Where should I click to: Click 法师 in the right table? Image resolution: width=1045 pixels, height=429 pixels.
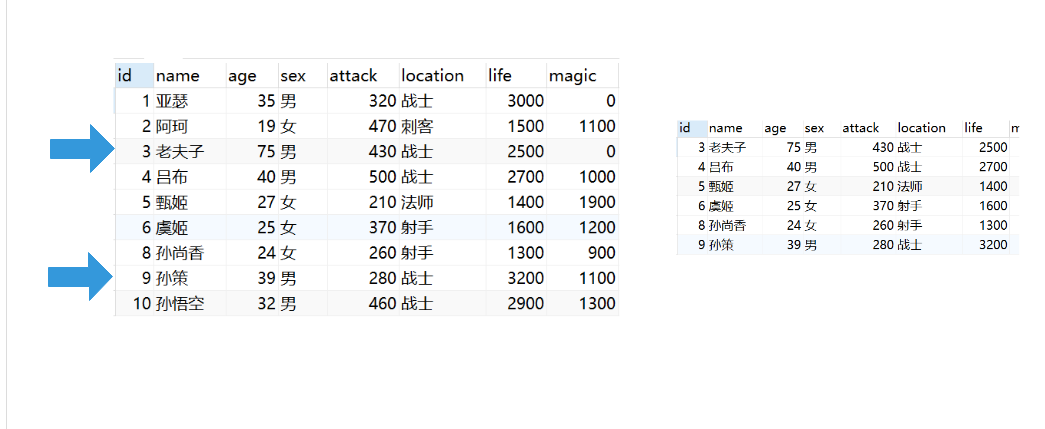click(x=909, y=186)
